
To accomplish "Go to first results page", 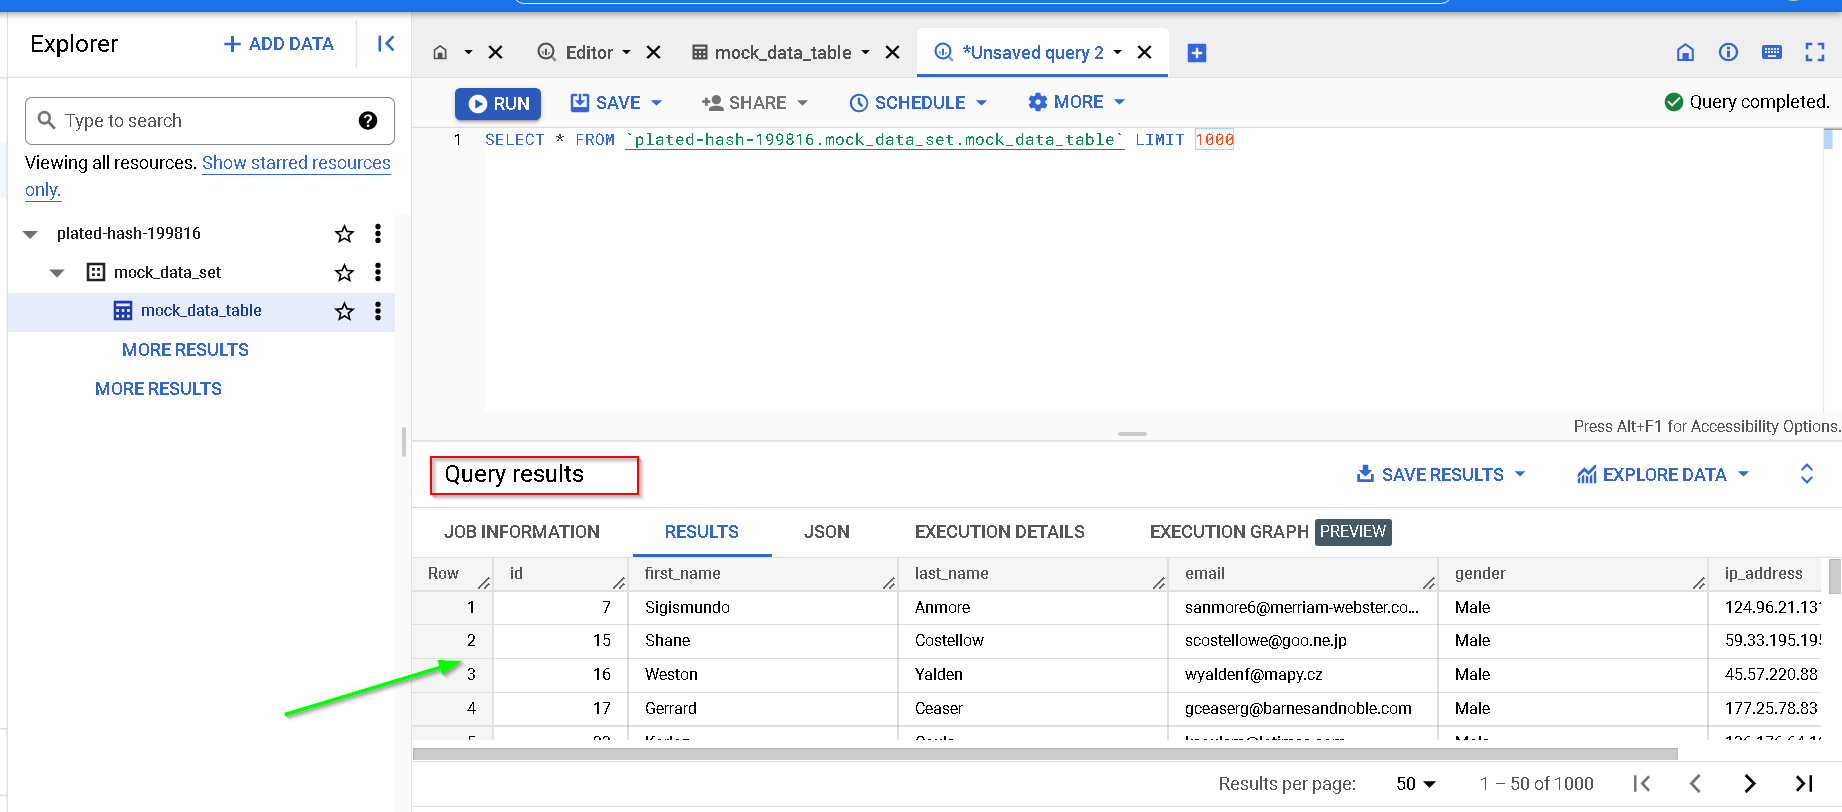I will [x=1641, y=784].
